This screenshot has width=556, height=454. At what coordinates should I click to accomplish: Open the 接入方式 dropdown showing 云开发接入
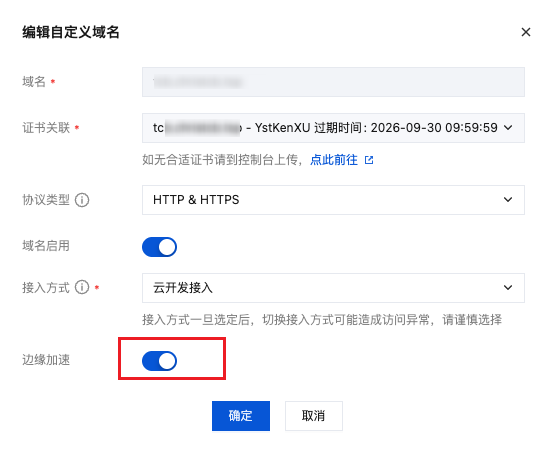pos(333,288)
